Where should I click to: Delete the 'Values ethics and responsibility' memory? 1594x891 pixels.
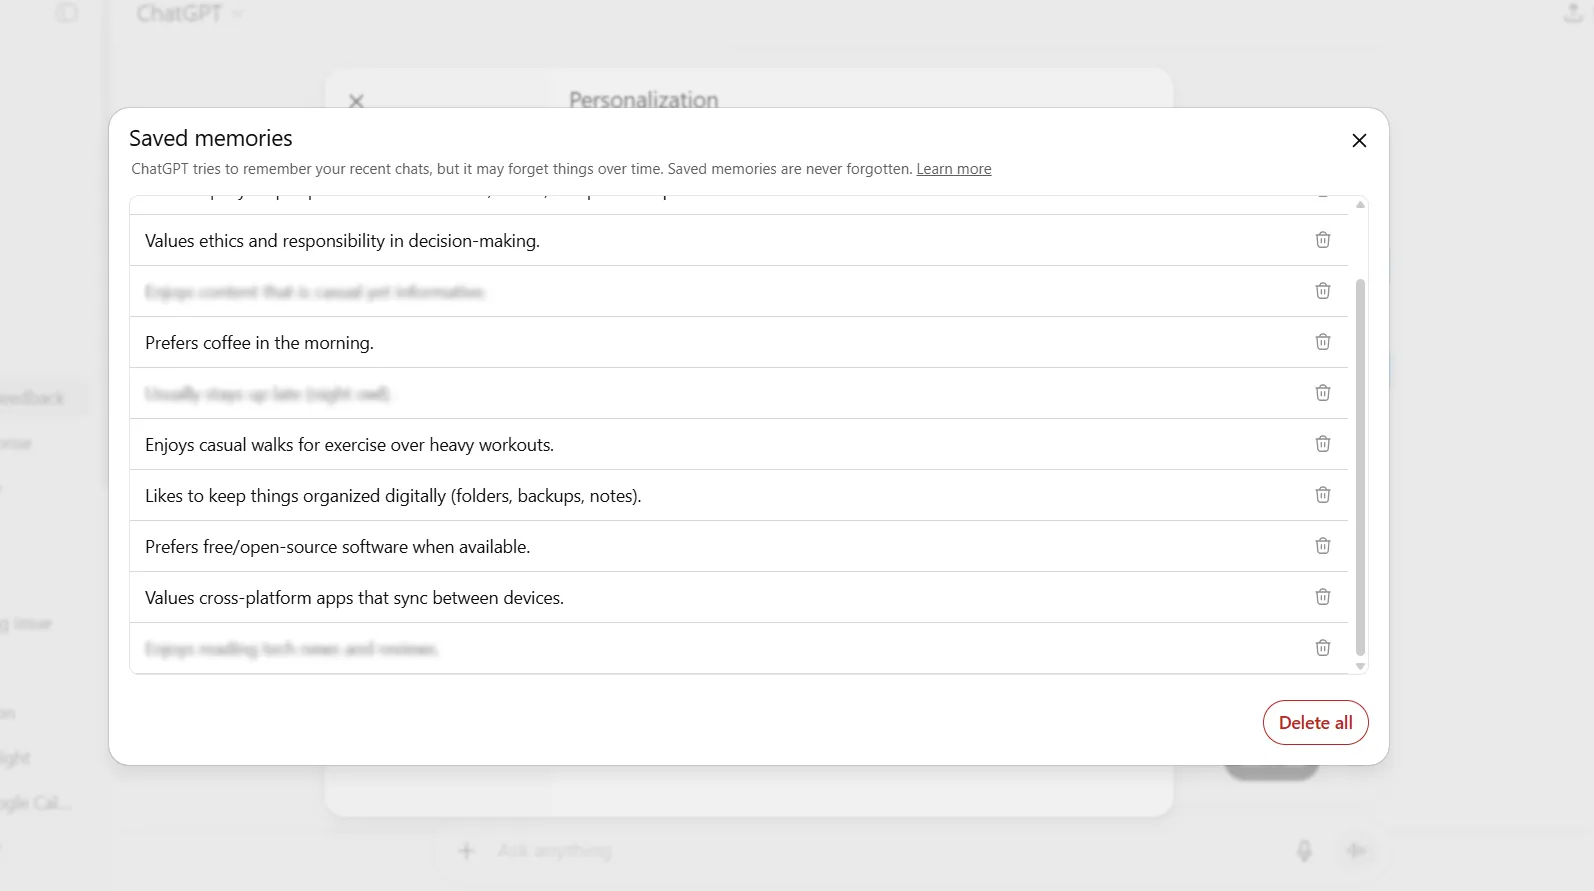[1322, 240]
